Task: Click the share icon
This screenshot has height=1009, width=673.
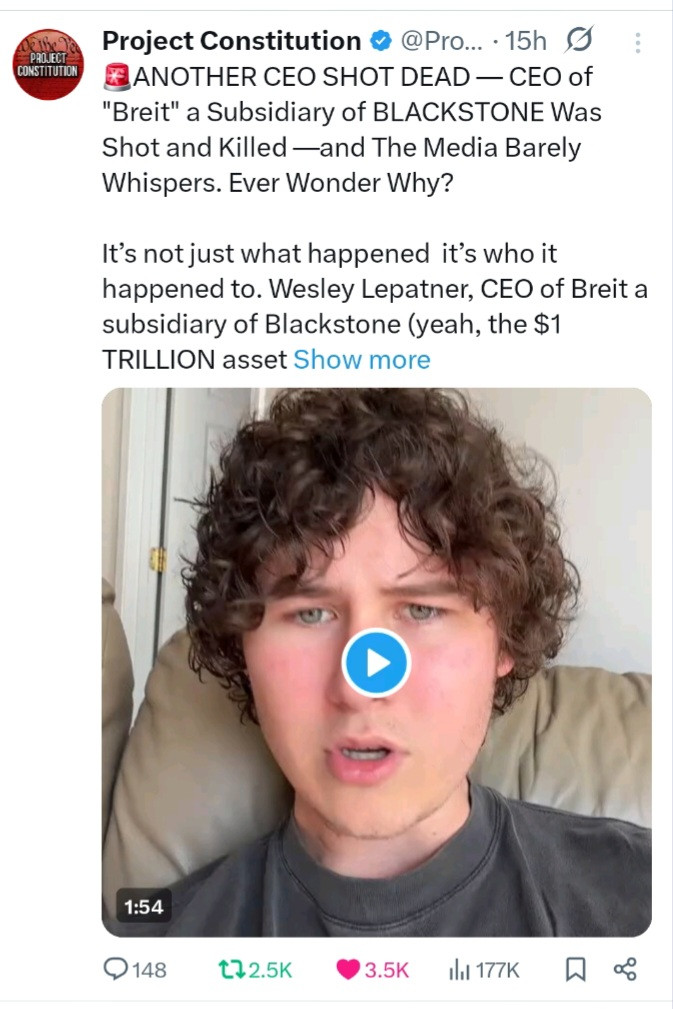Action: pos(625,969)
